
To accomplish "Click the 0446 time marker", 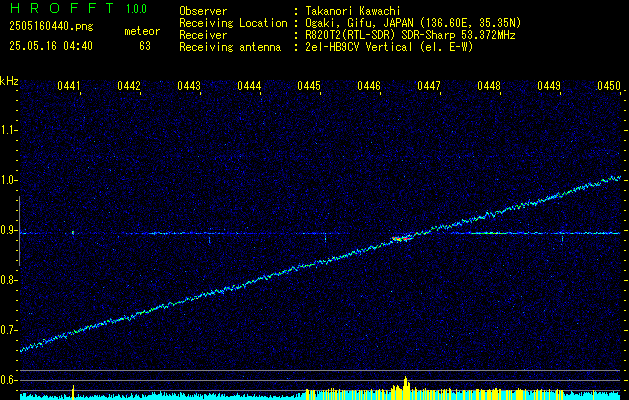I will tap(369, 85).
